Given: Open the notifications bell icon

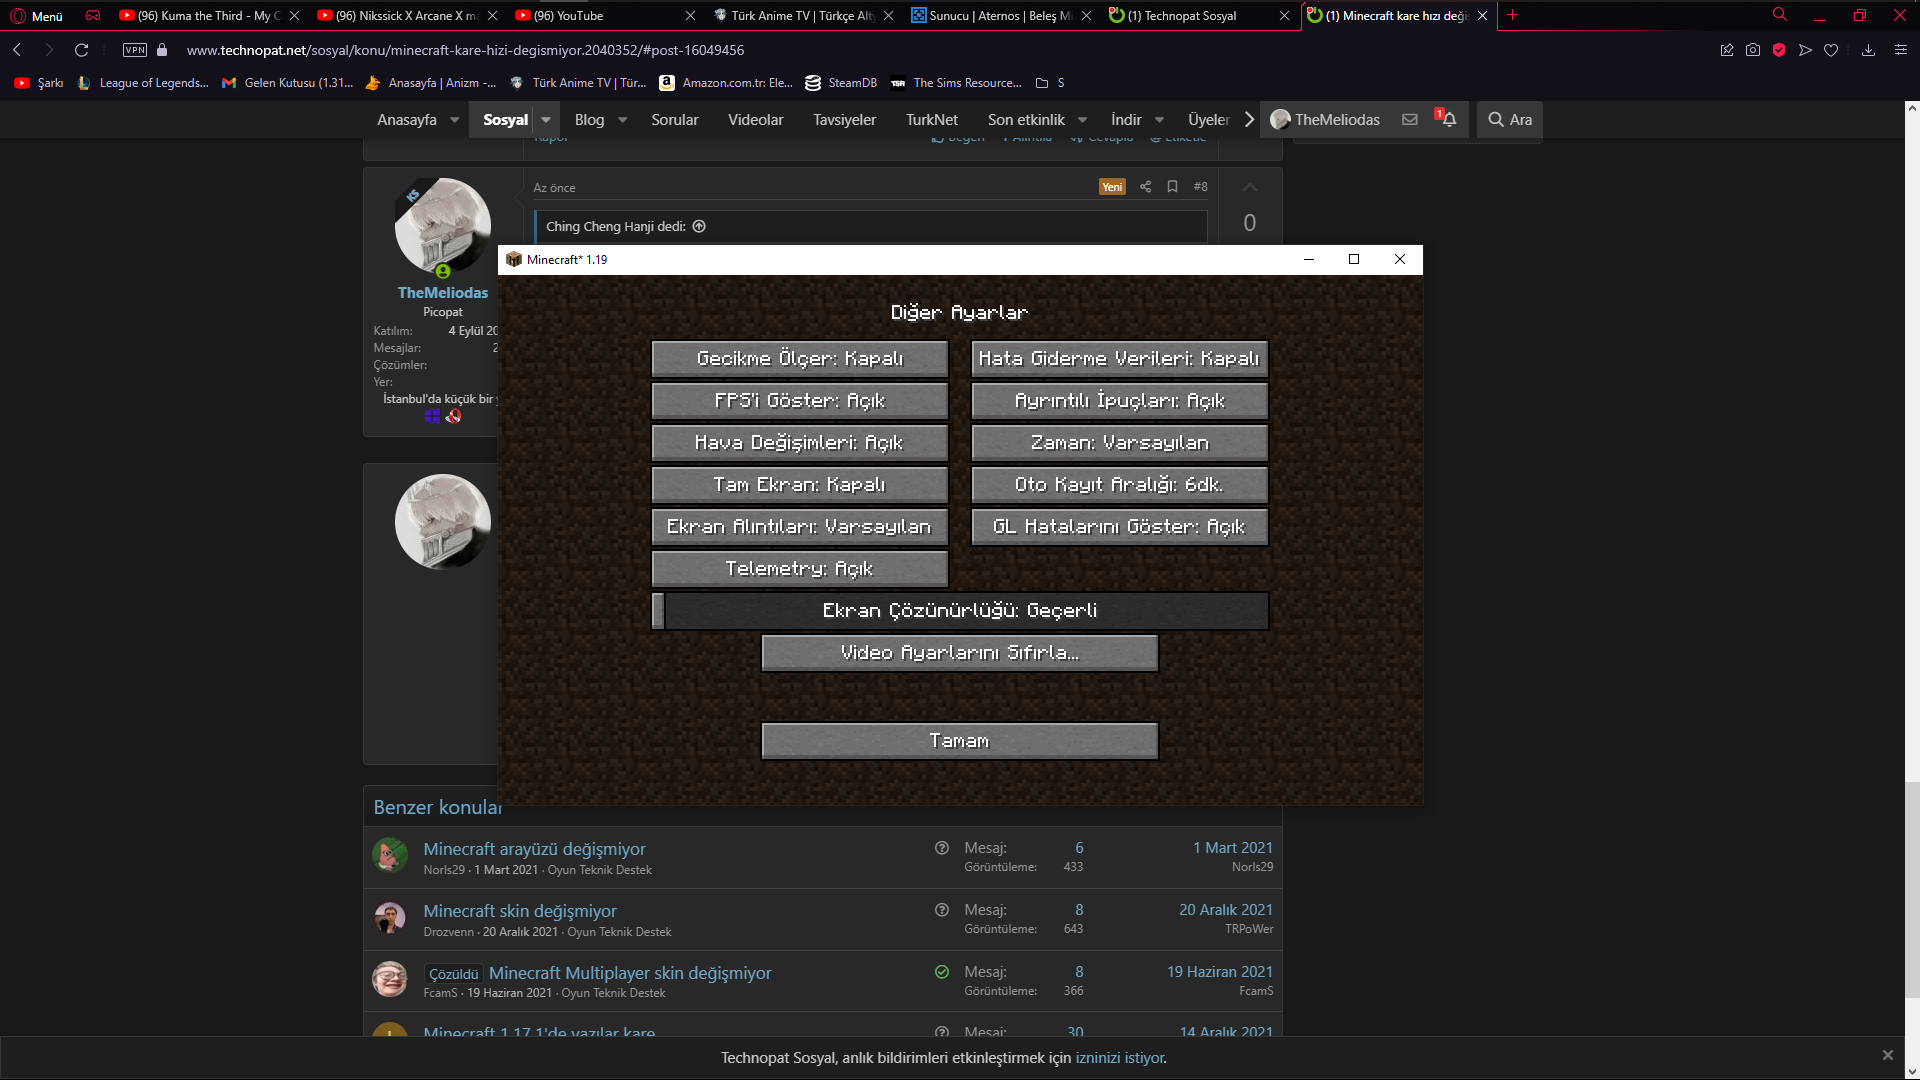Looking at the screenshot, I should [x=1449, y=119].
